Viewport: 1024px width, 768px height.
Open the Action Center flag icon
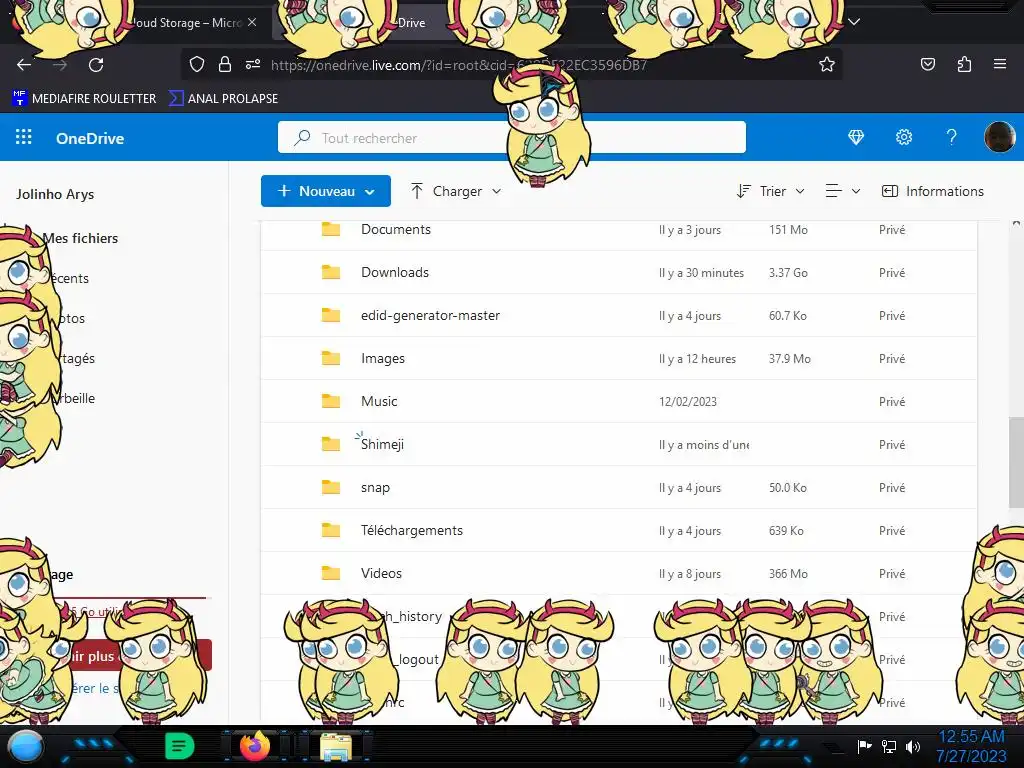(865, 746)
